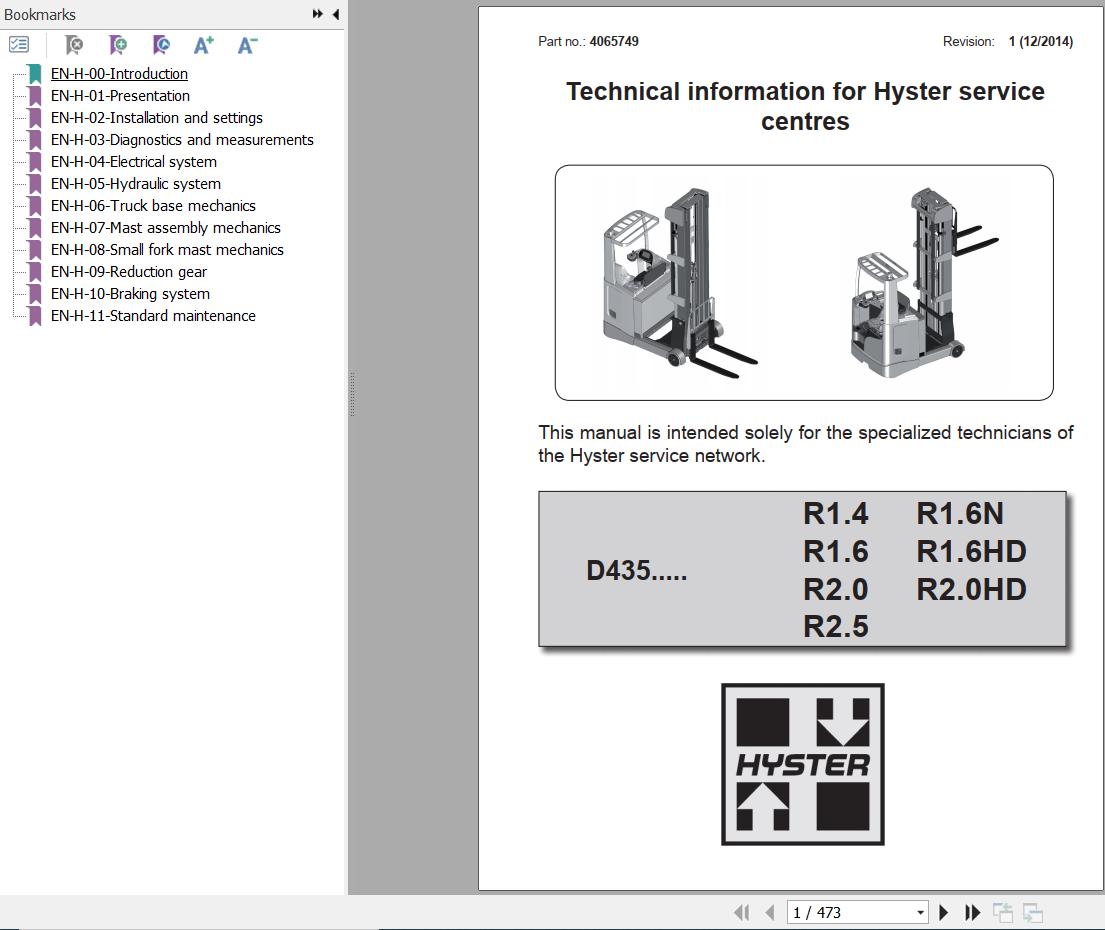This screenshot has height=930, width=1105.
Task: Add a new bookmark
Action: (x=118, y=44)
